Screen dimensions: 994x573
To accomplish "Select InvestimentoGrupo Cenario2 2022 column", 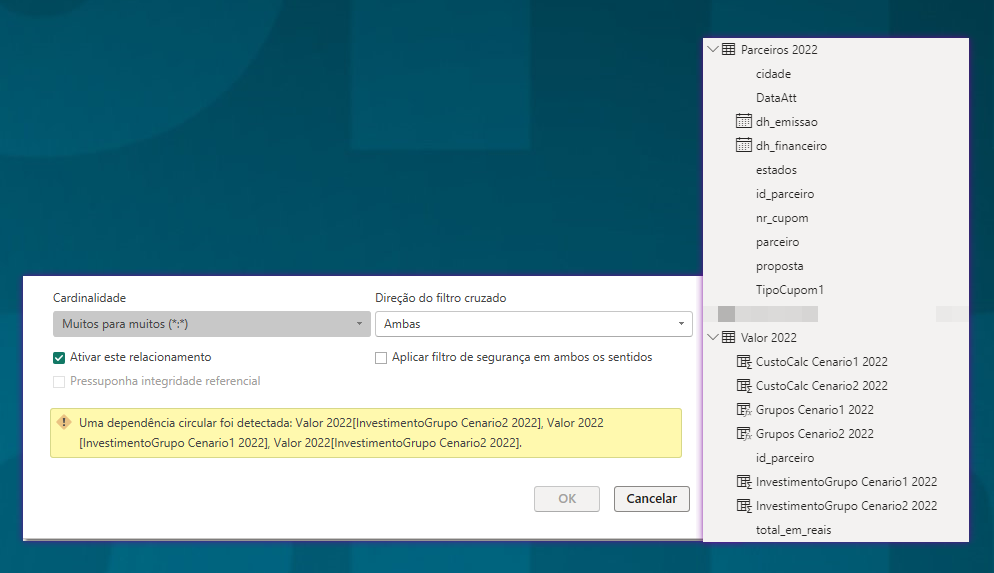I will (846, 506).
